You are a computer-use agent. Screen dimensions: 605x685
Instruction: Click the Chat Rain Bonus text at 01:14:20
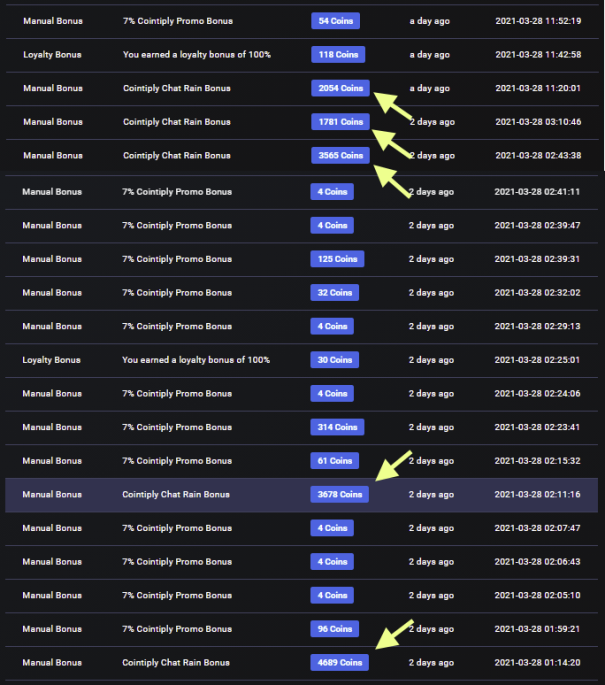point(176,663)
